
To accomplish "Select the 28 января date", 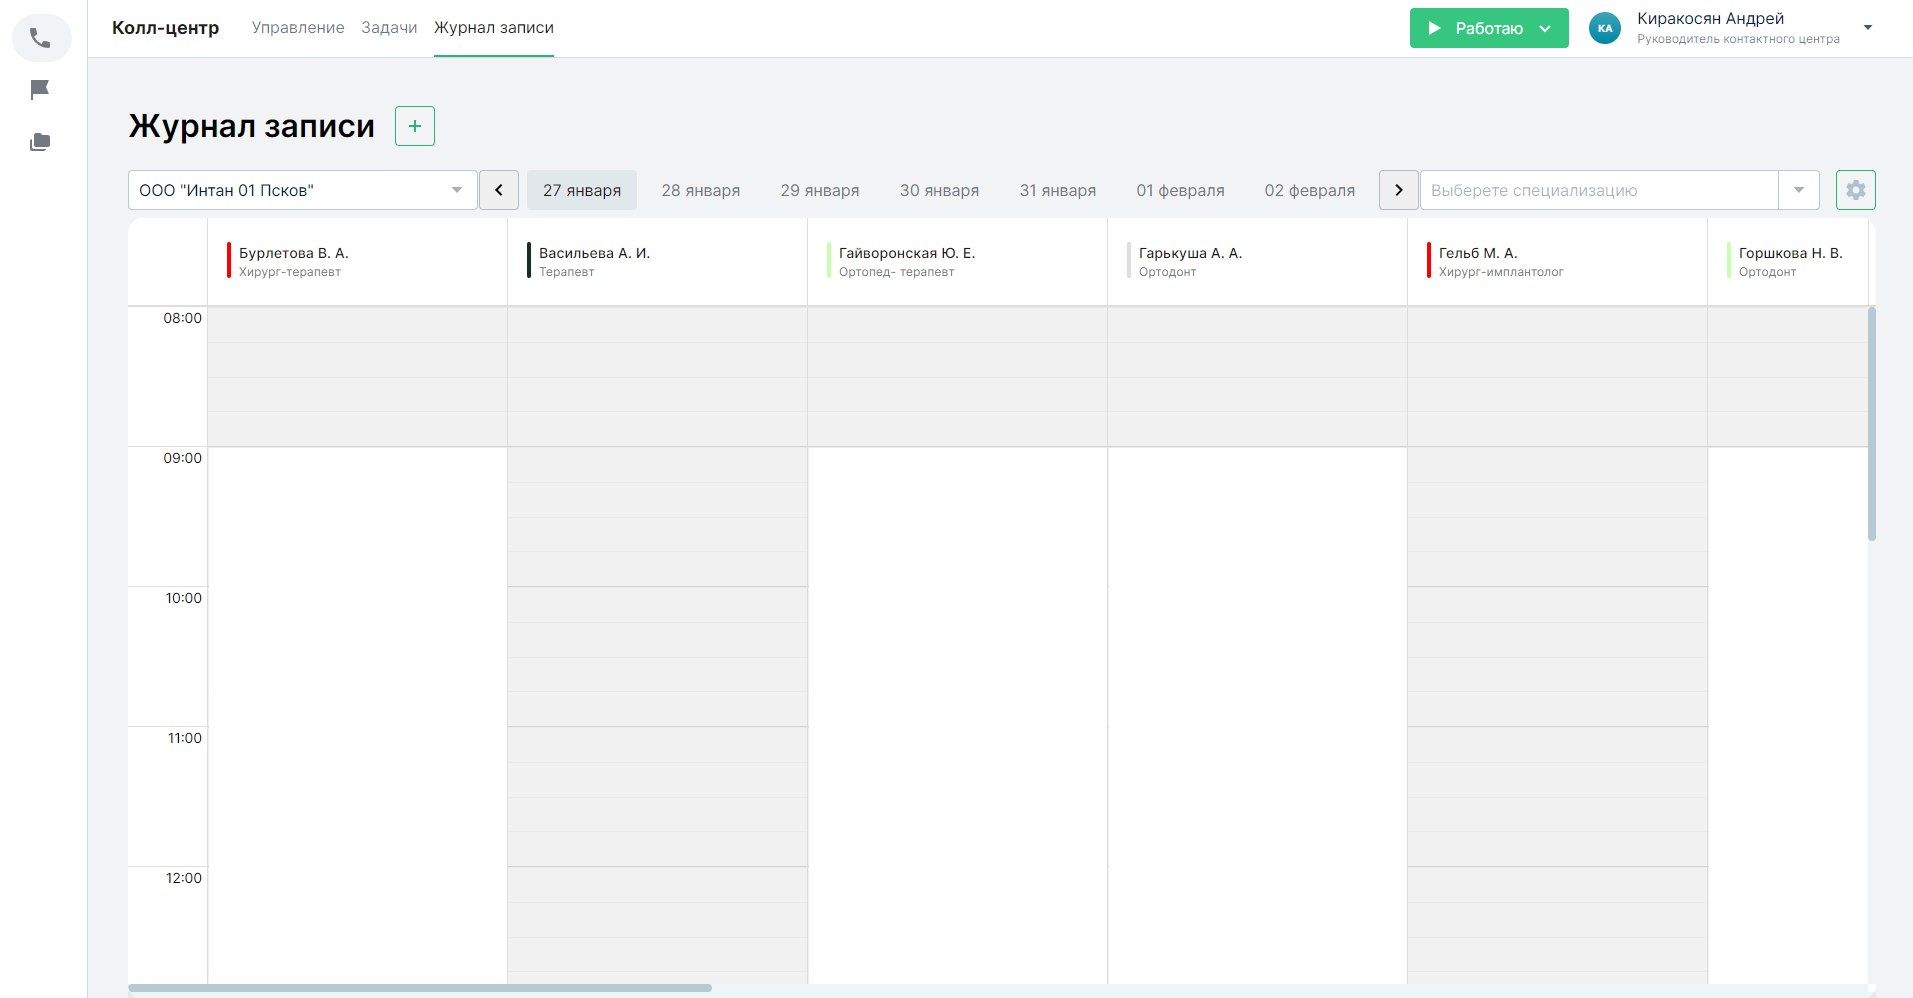I will [701, 190].
